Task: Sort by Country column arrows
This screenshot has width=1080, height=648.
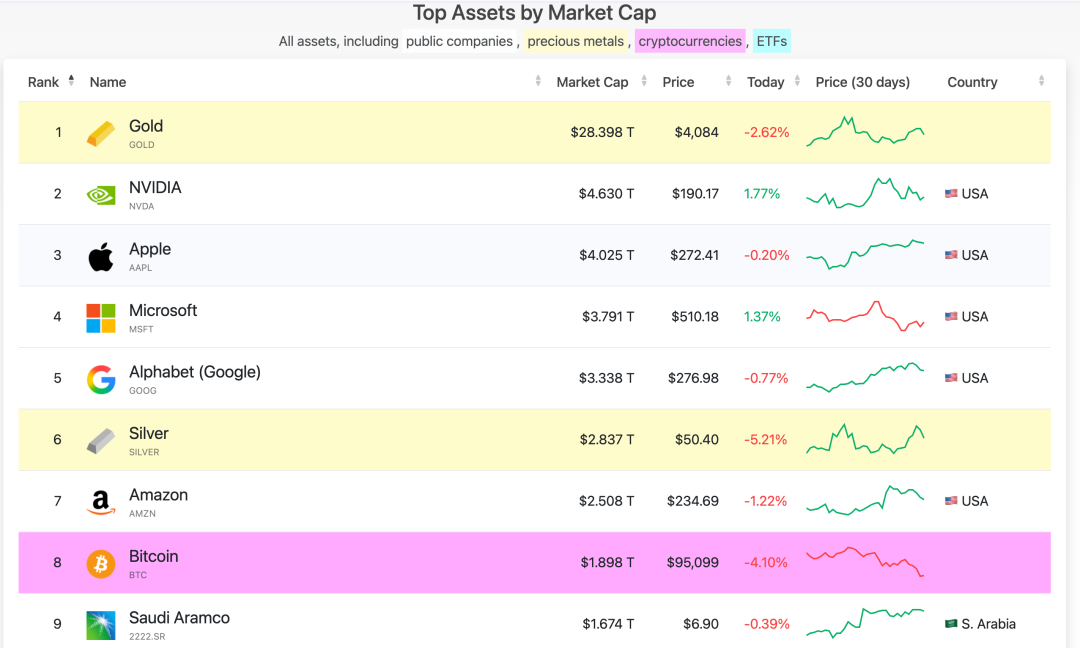Action: point(1041,81)
